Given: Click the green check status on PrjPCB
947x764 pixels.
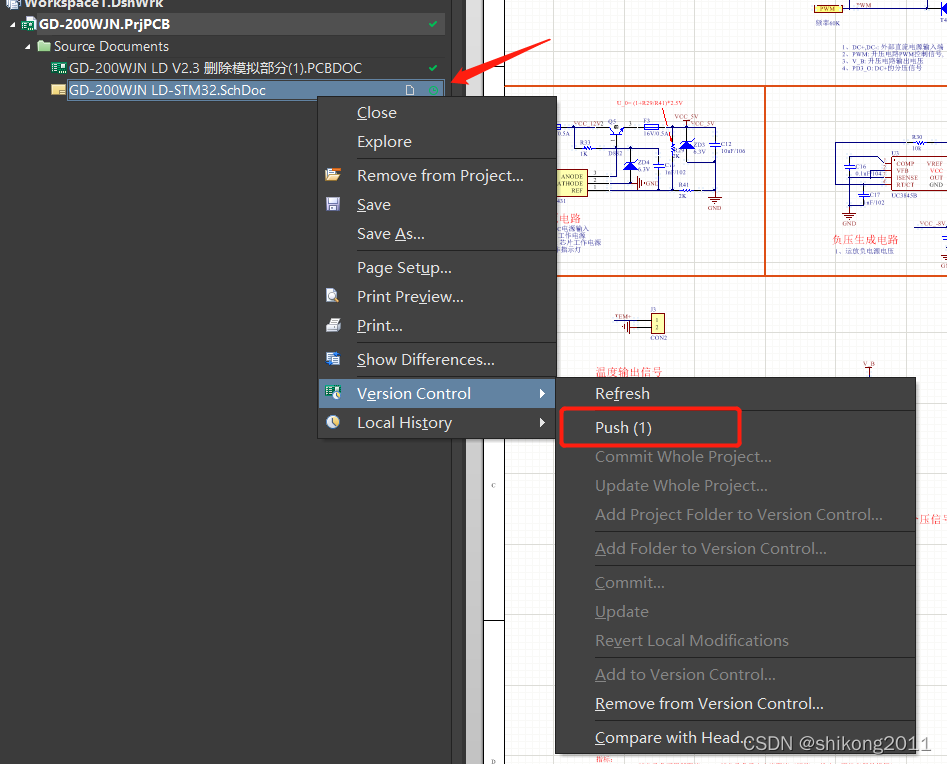Looking at the screenshot, I should [433, 23].
